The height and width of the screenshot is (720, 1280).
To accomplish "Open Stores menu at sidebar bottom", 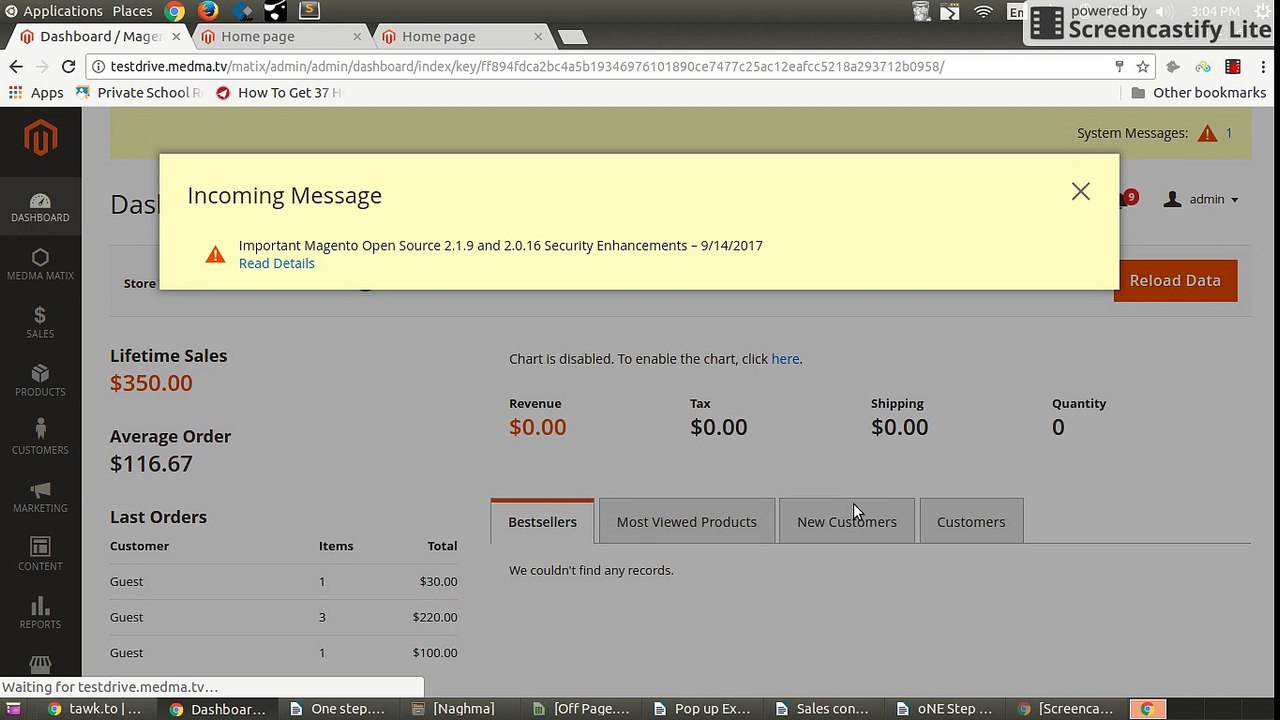I will (x=40, y=665).
